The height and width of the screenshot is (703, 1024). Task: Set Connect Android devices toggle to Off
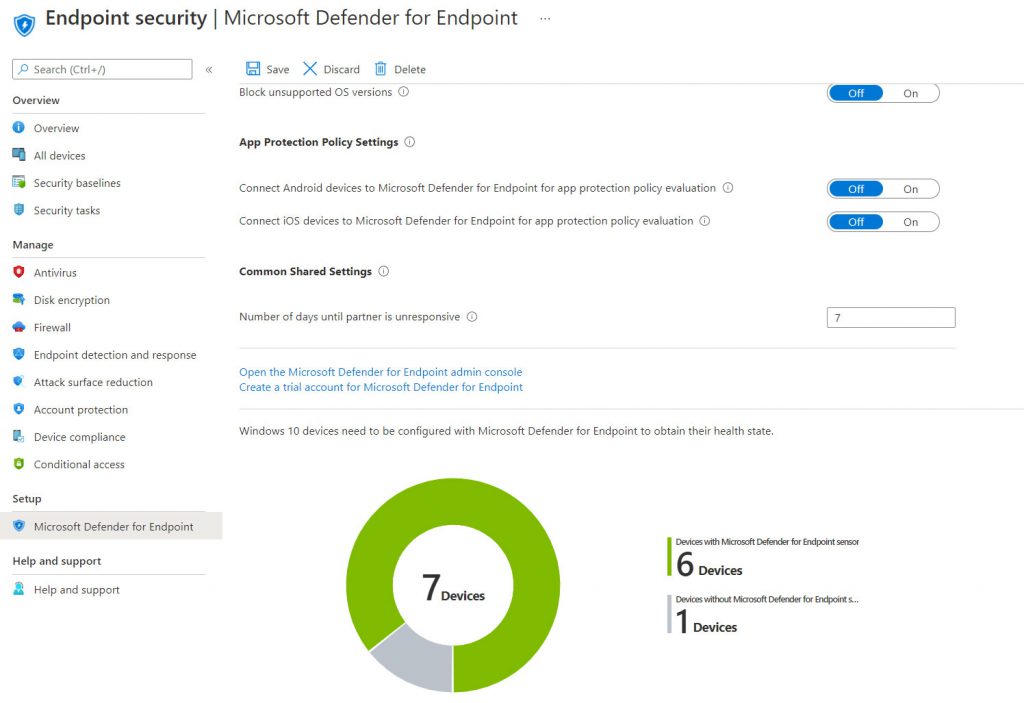856,189
